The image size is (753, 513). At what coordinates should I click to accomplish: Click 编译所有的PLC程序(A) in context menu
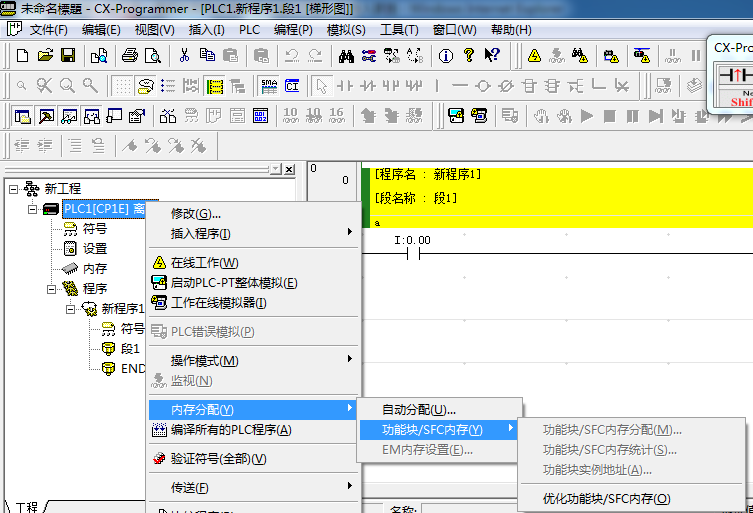pos(230,430)
